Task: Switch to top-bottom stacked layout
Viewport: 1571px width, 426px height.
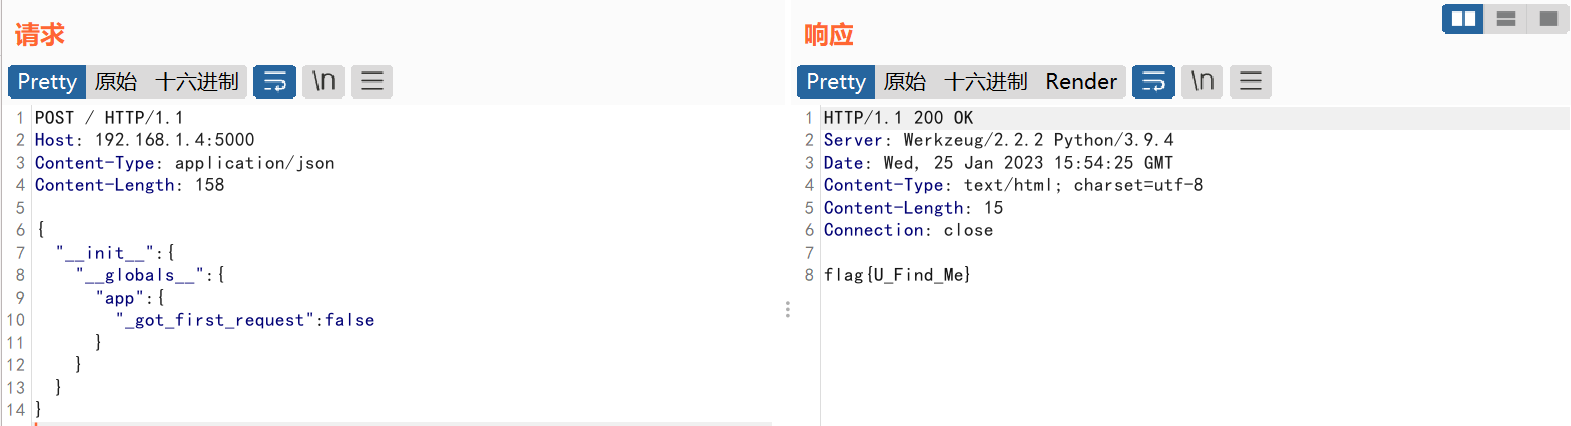Action: (x=1506, y=18)
